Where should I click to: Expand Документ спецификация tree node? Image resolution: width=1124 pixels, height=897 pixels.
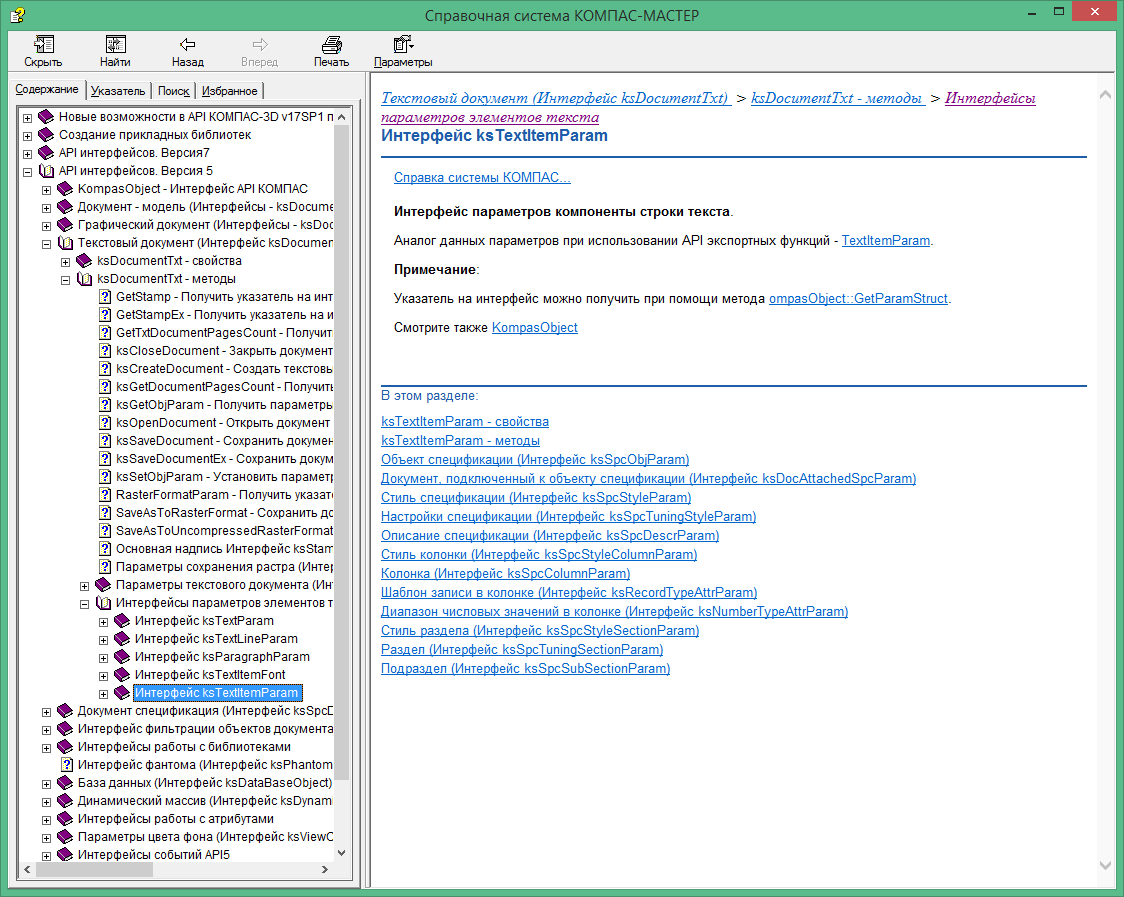[47, 712]
